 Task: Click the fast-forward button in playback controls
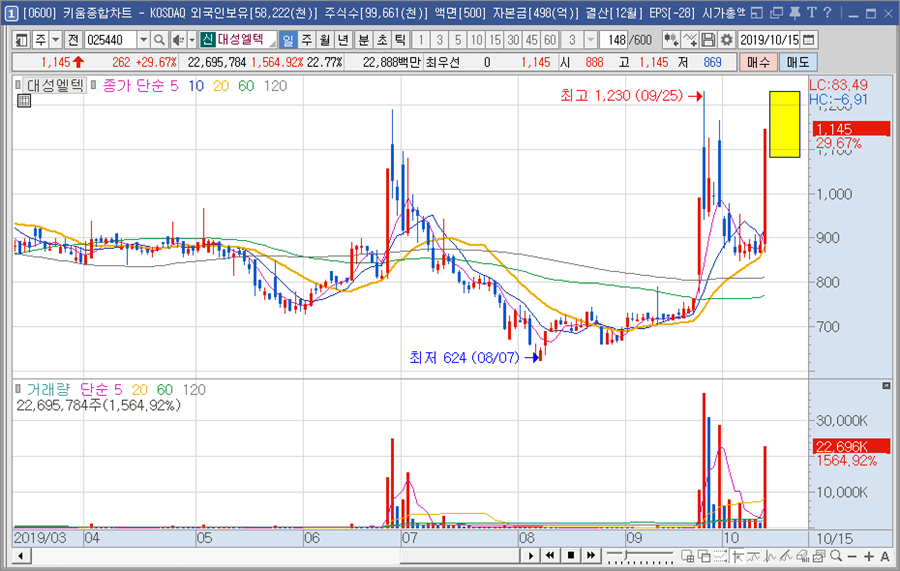point(591,556)
